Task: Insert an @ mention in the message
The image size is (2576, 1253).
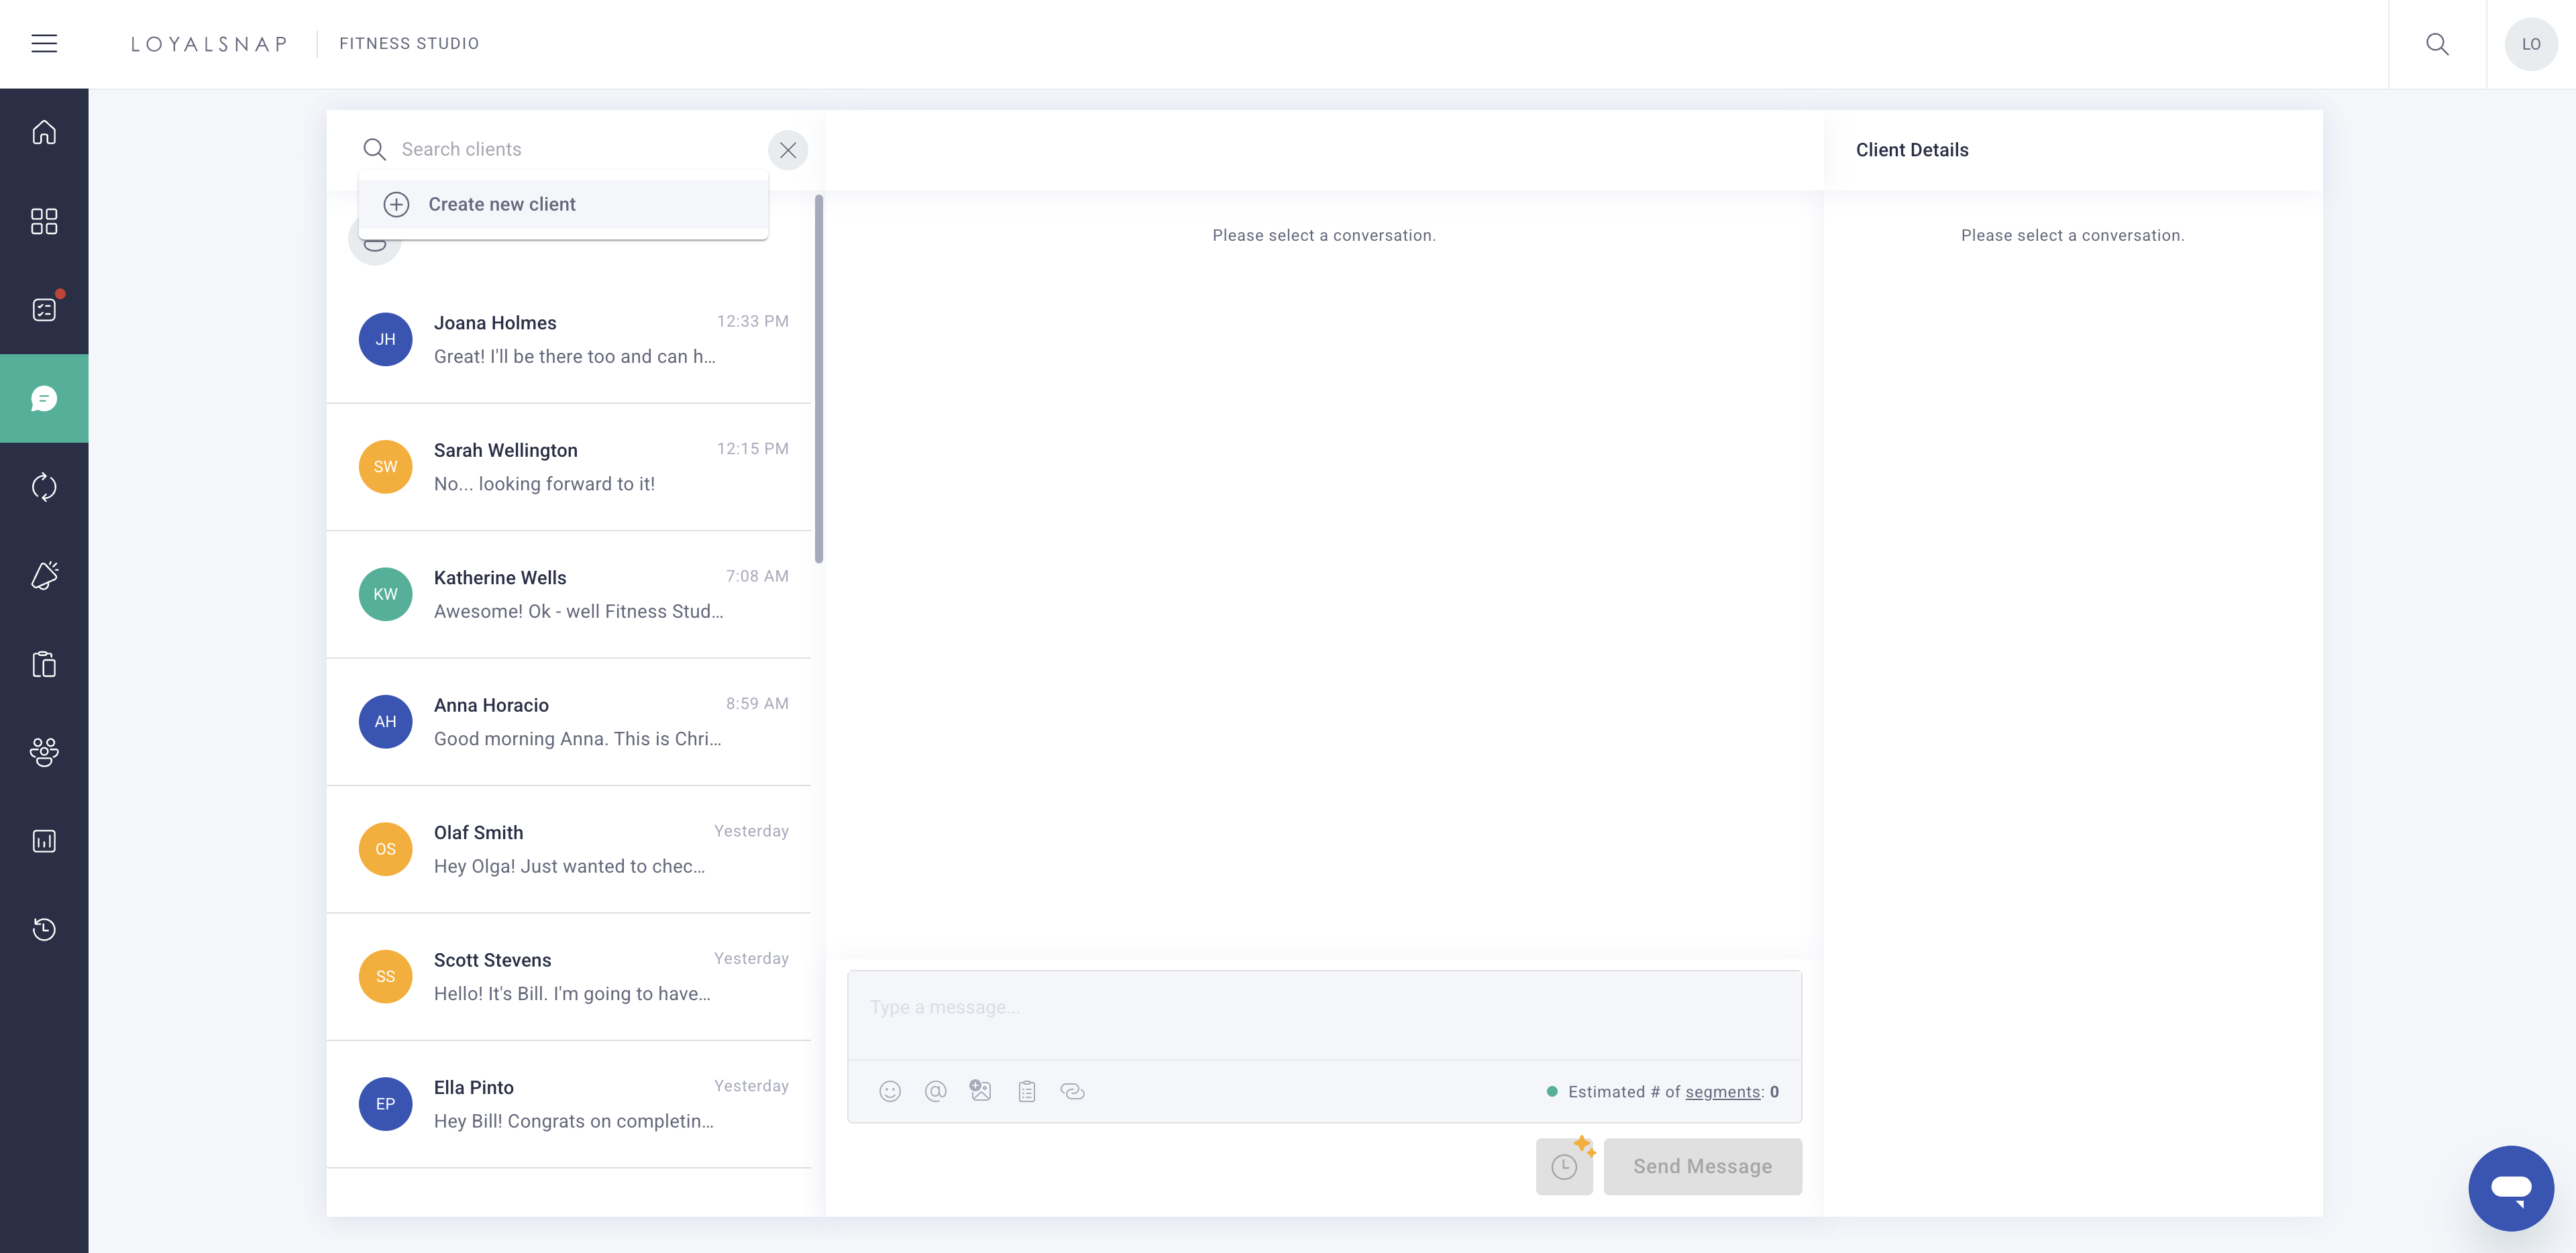Action: pos(935,1091)
